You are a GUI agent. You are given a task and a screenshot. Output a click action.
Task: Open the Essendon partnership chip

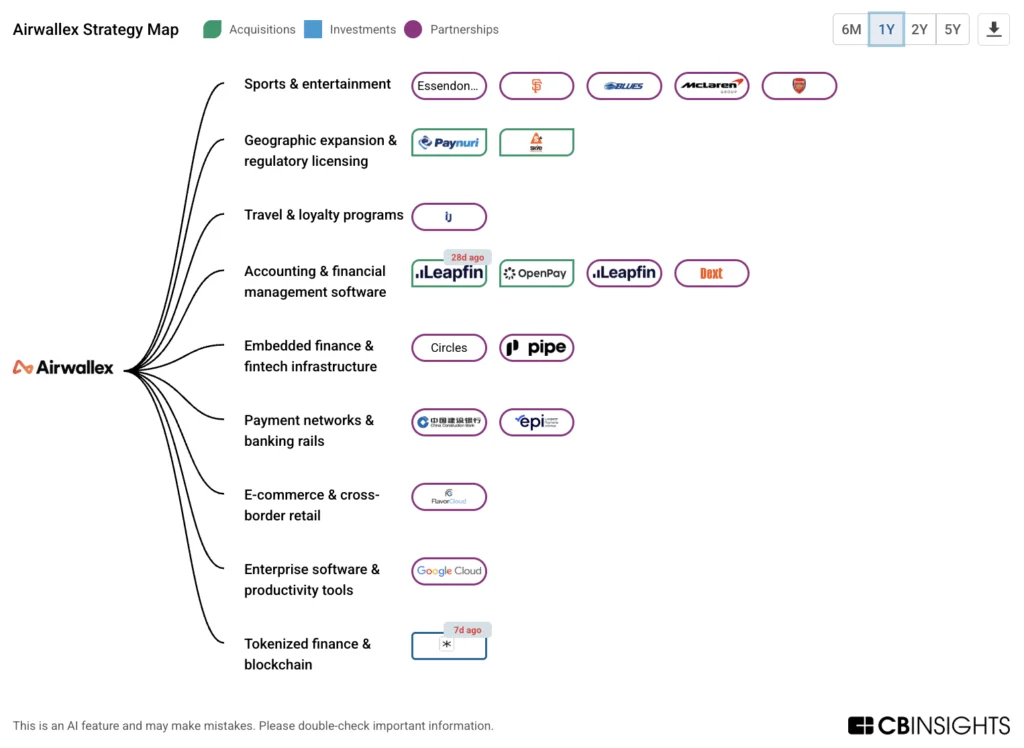[x=449, y=86]
